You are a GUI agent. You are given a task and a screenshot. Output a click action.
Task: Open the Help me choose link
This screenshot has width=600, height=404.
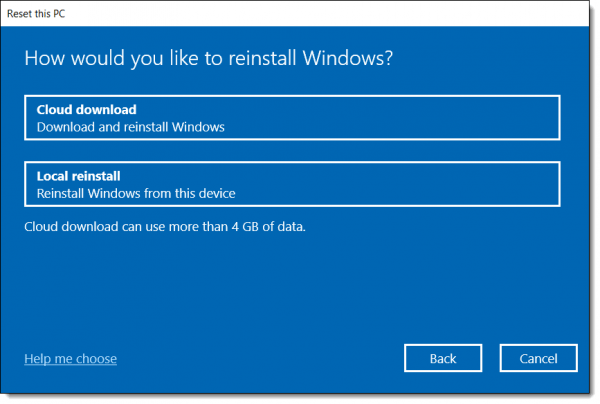pyautogui.click(x=70, y=358)
